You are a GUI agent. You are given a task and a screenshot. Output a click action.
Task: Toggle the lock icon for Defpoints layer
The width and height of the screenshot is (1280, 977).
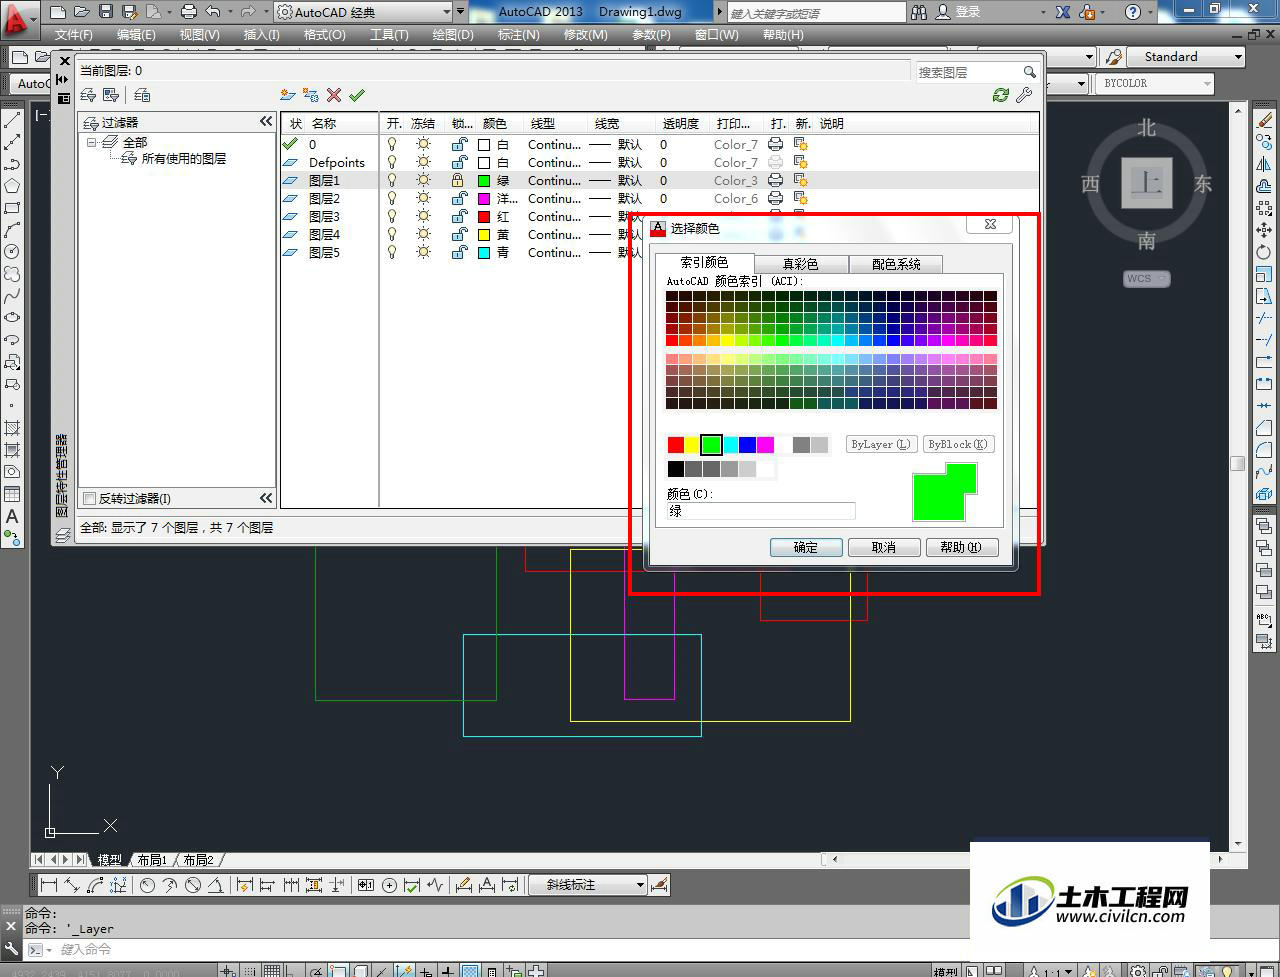(458, 163)
